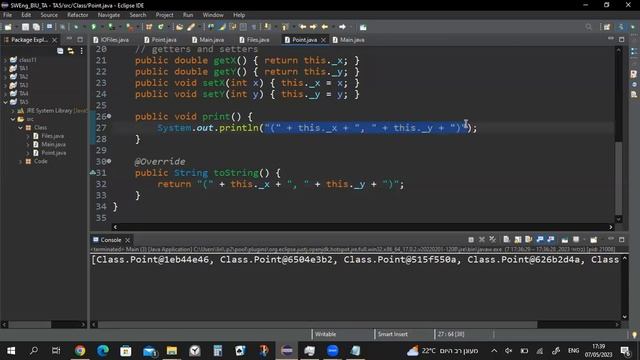This screenshot has width=640, height=360.
Task: Click the Search magnifier in top toolbar
Action: pyautogui.click(x=588, y=27)
